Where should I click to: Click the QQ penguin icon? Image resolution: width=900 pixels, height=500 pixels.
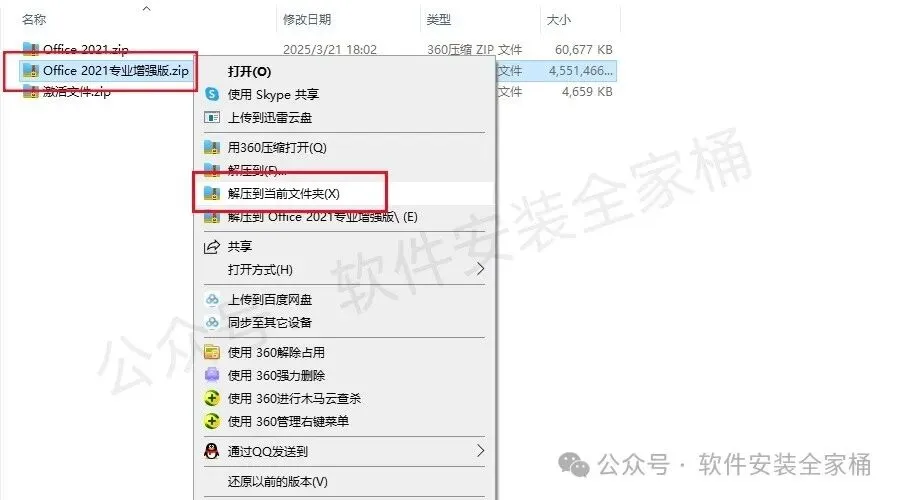coord(212,451)
